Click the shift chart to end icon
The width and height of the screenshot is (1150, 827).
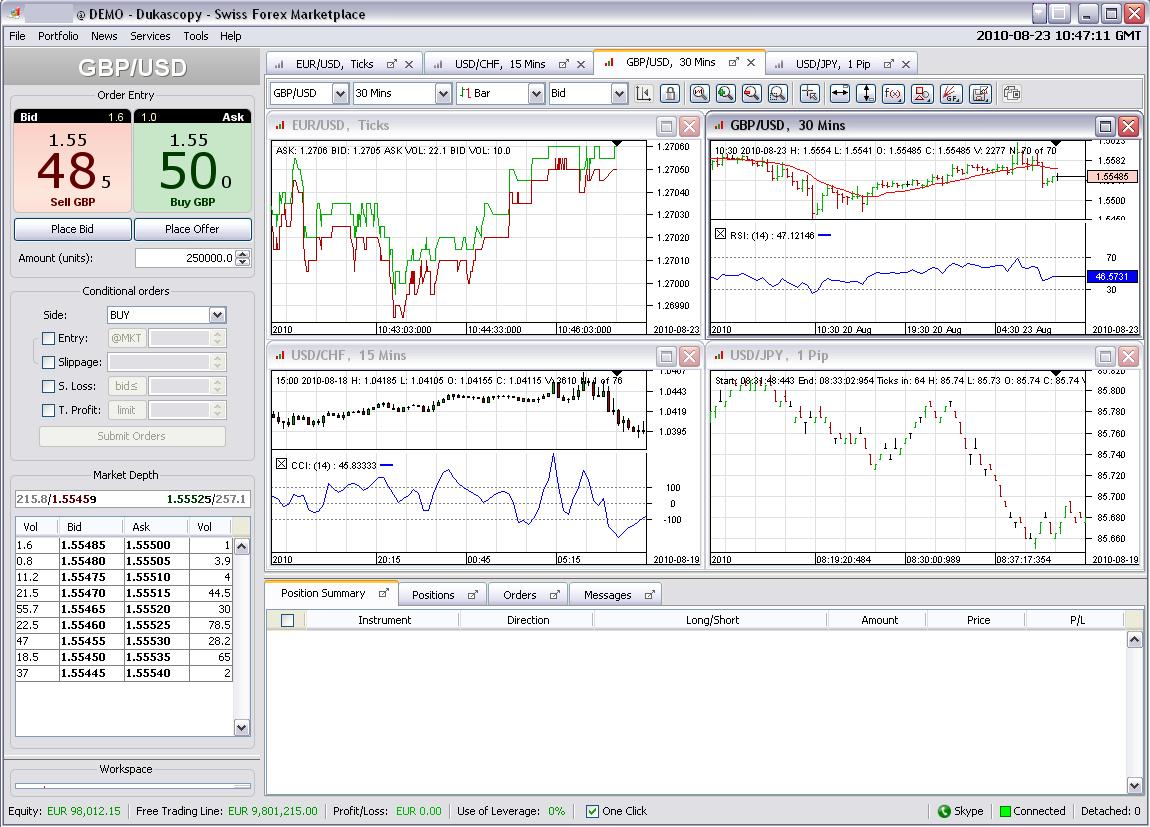pos(643,94)
